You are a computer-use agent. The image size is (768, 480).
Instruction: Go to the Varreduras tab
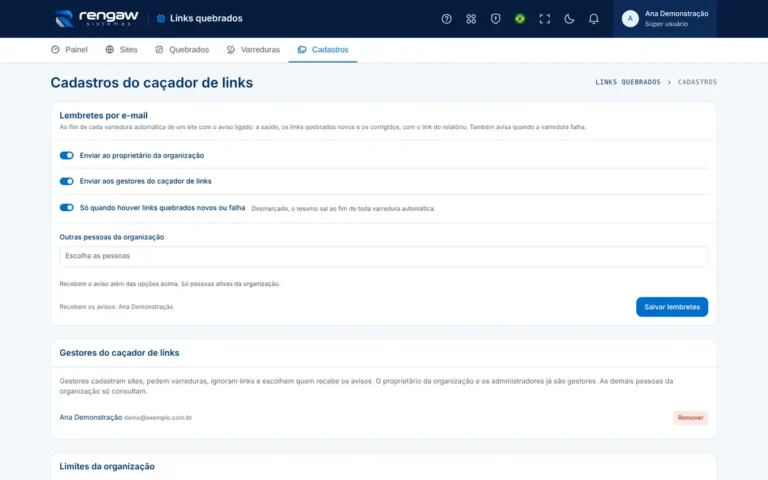tap(253, 49)
